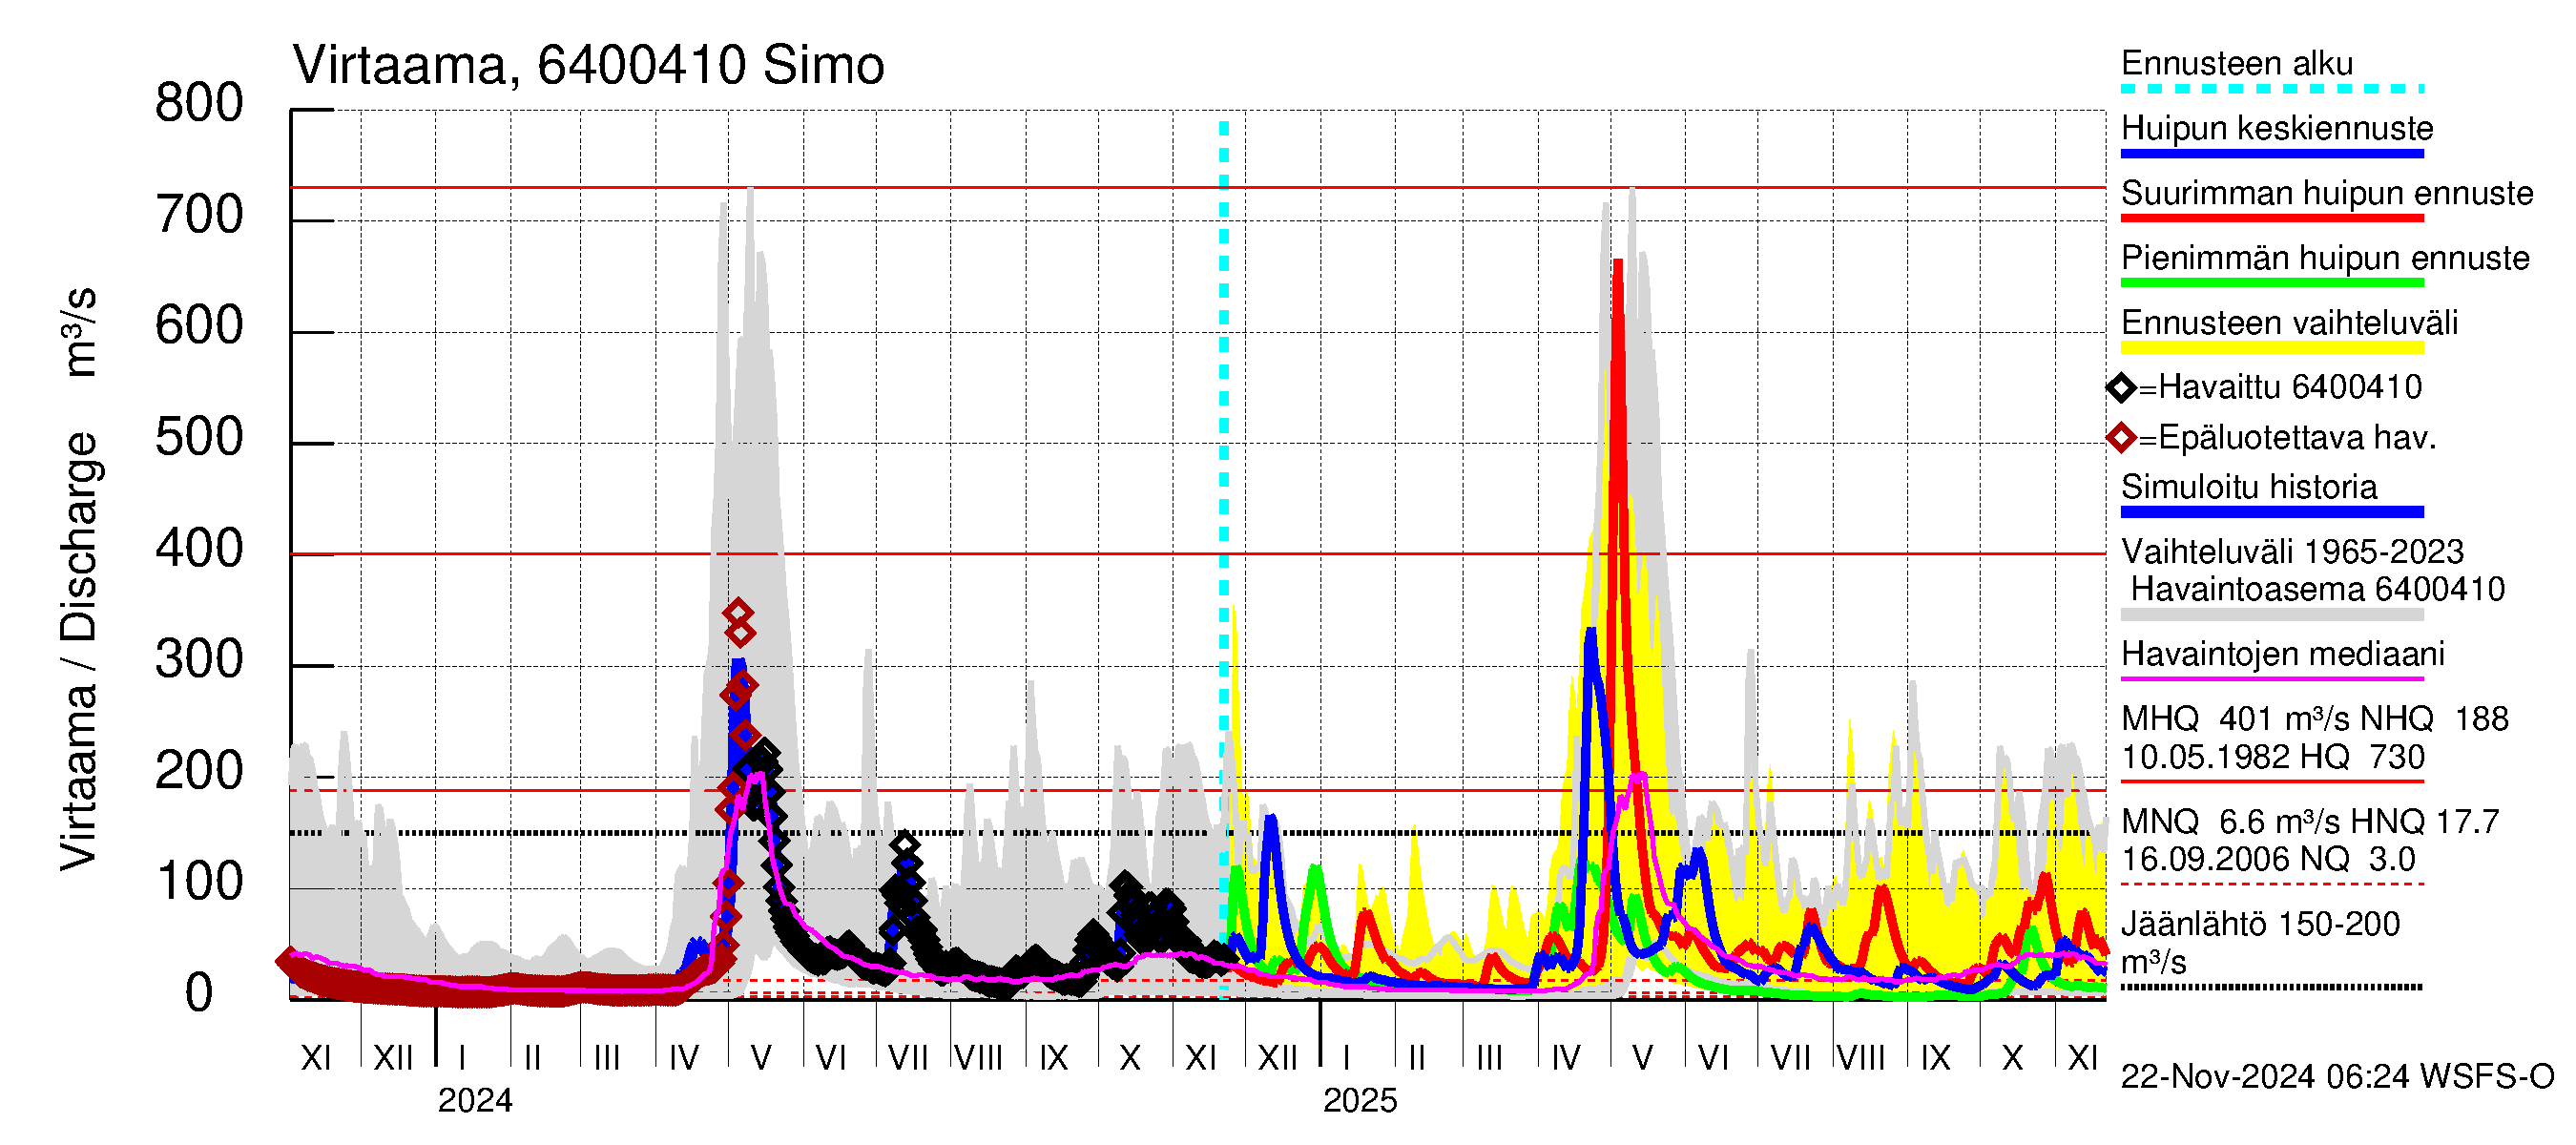Click the y-axis value 200
This screenshot has height=1145, width=2576.
[x=199, y=771]
